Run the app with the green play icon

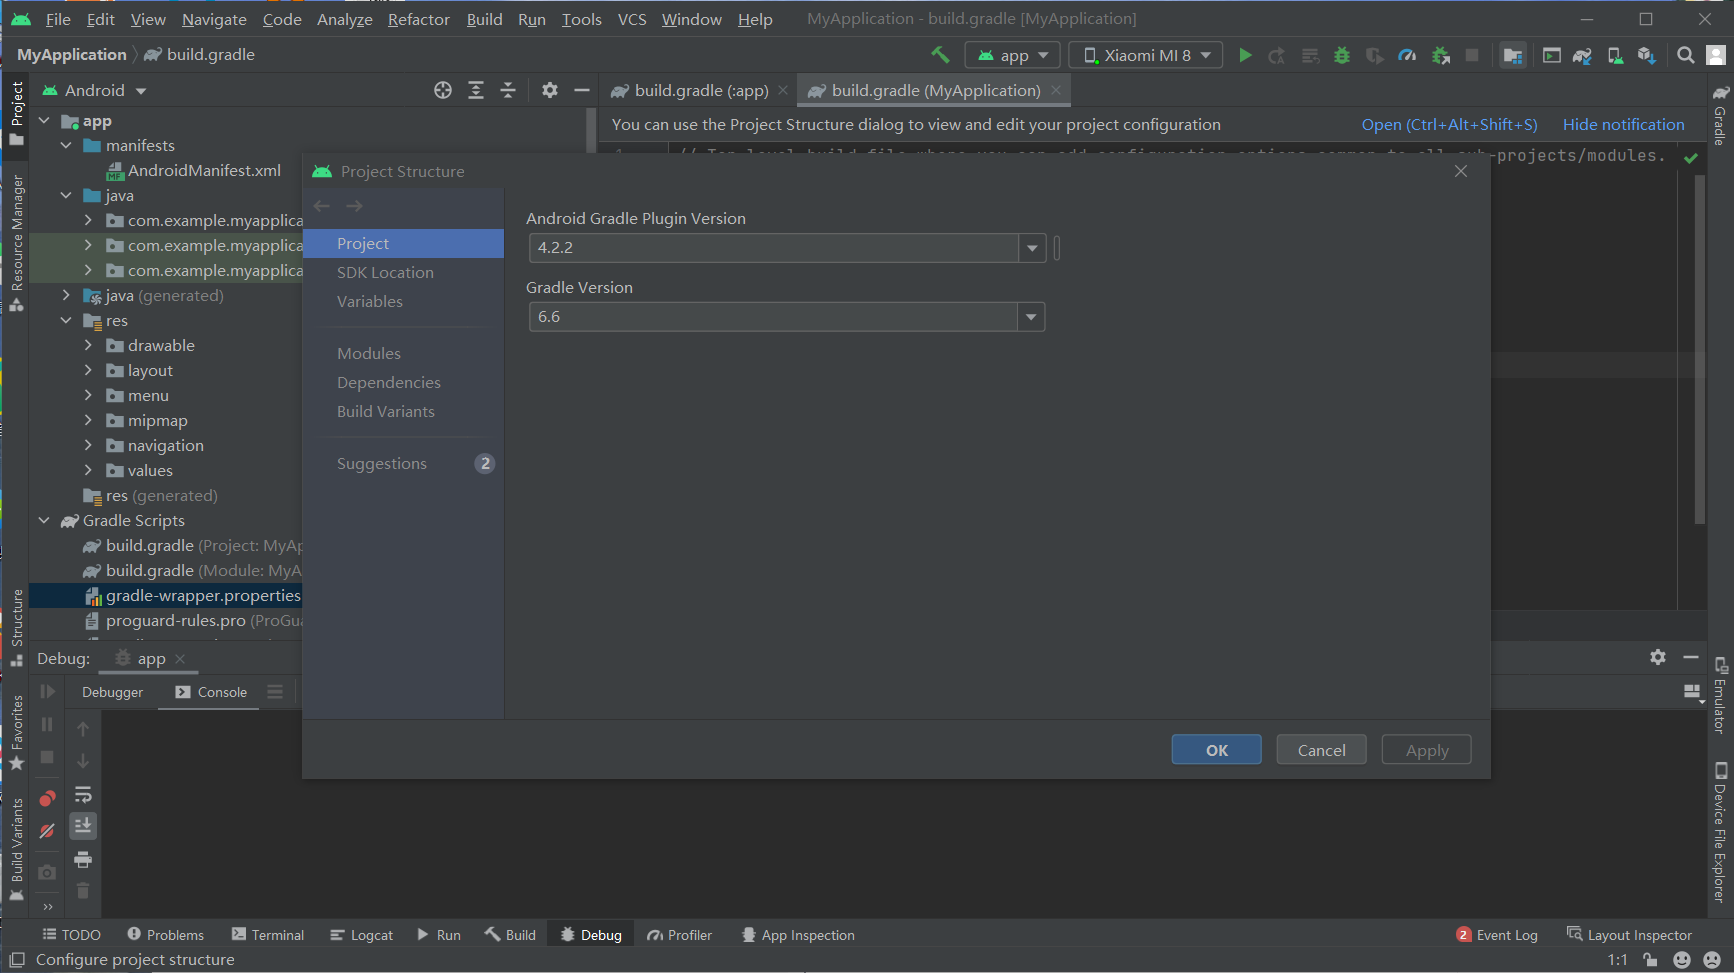1245,55
